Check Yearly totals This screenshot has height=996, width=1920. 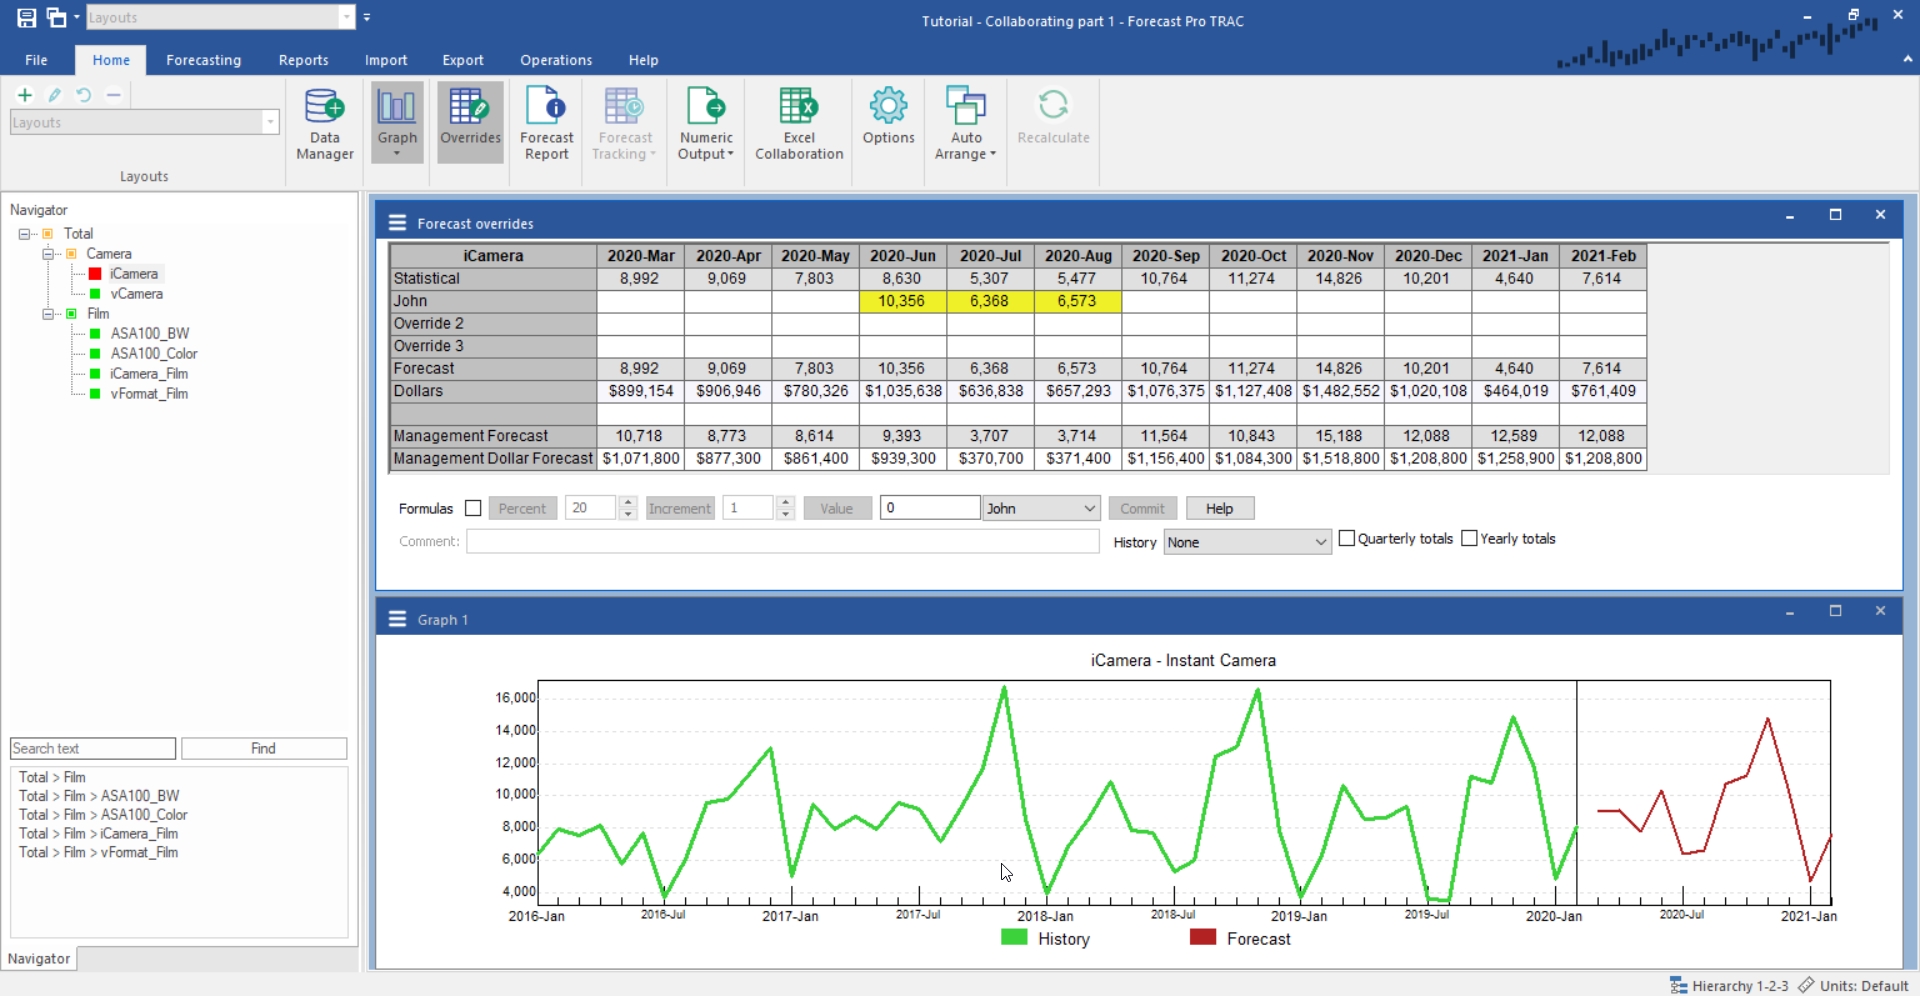click(1469, 538)
